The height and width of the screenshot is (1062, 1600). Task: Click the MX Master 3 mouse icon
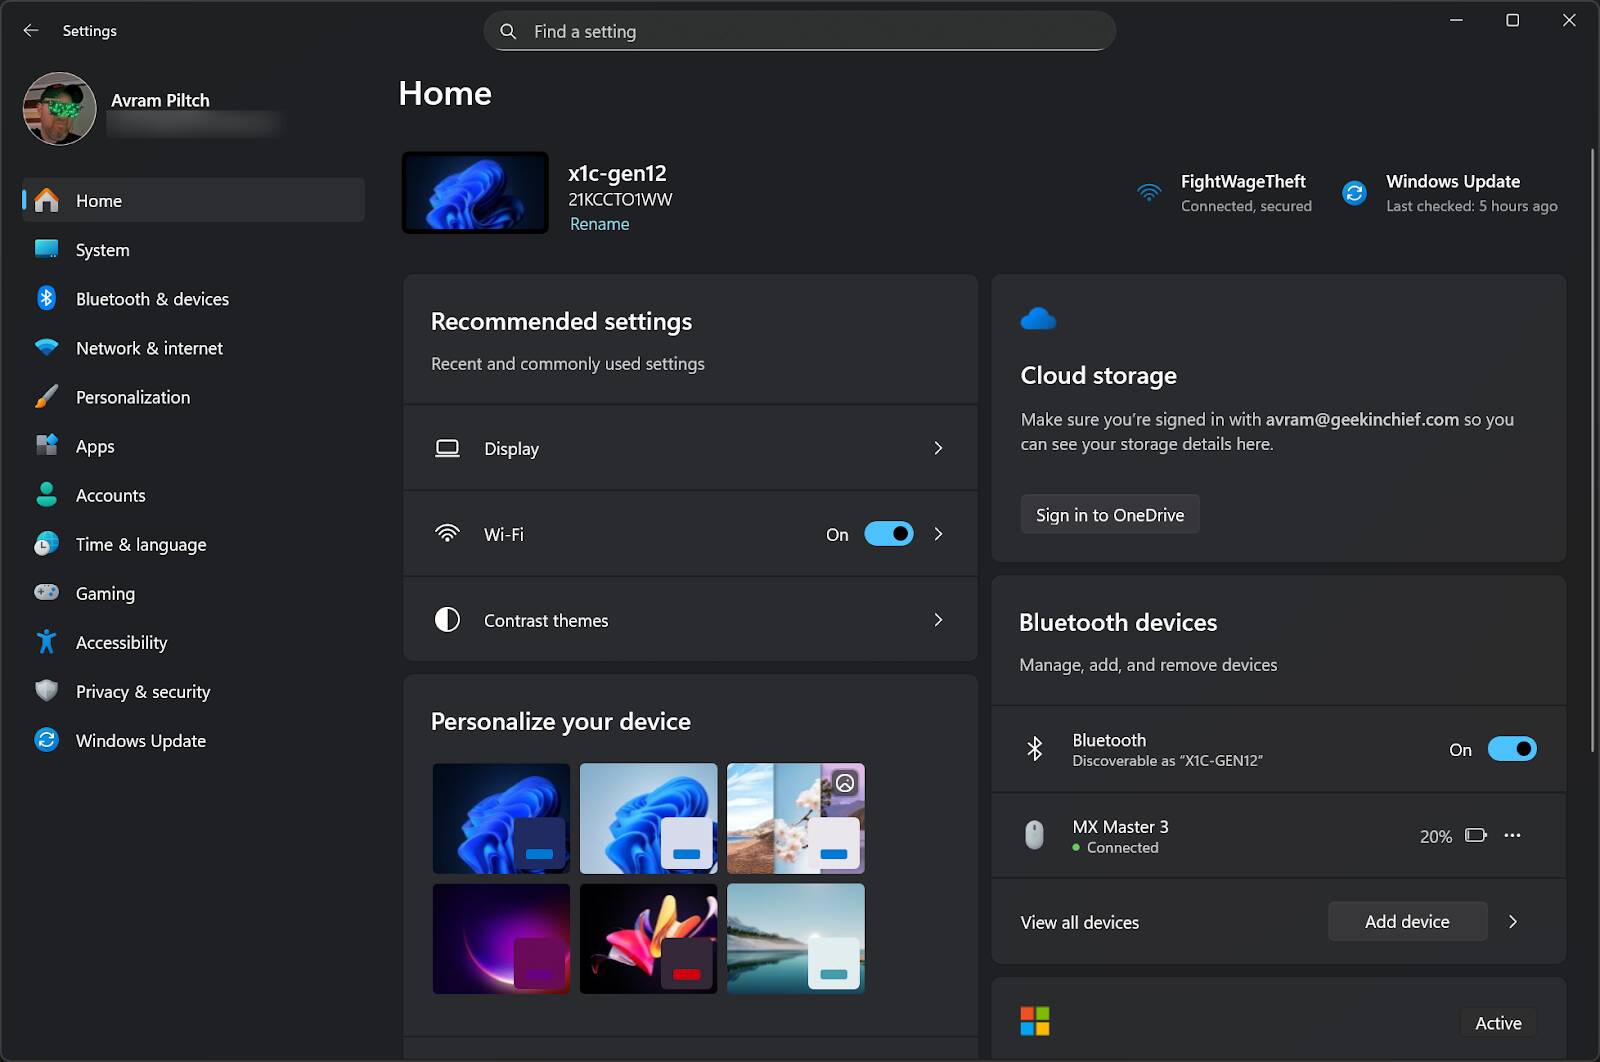click(1035, 834)
